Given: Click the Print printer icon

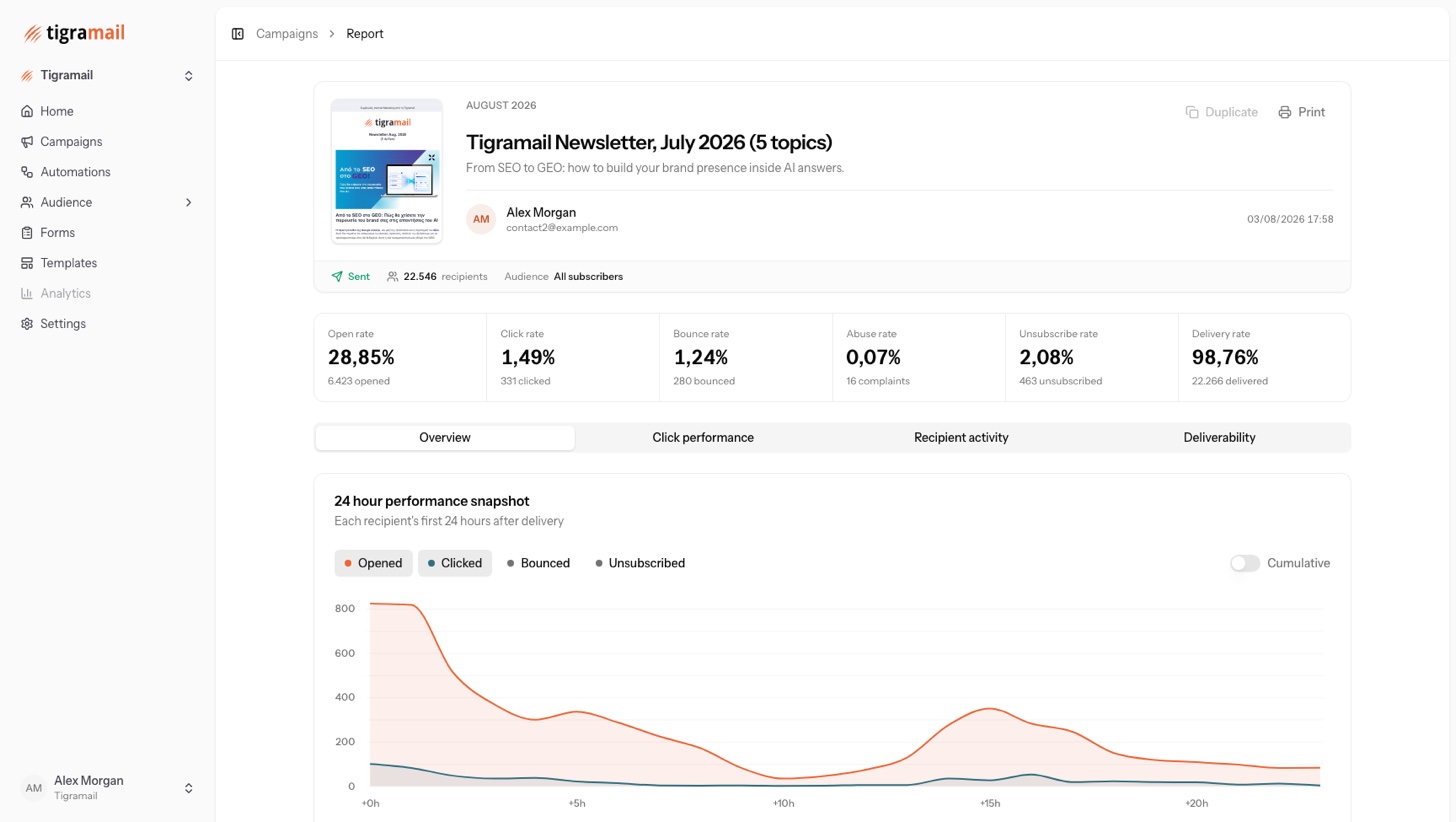Looking at the screenshot, I should pos(1285,112).
